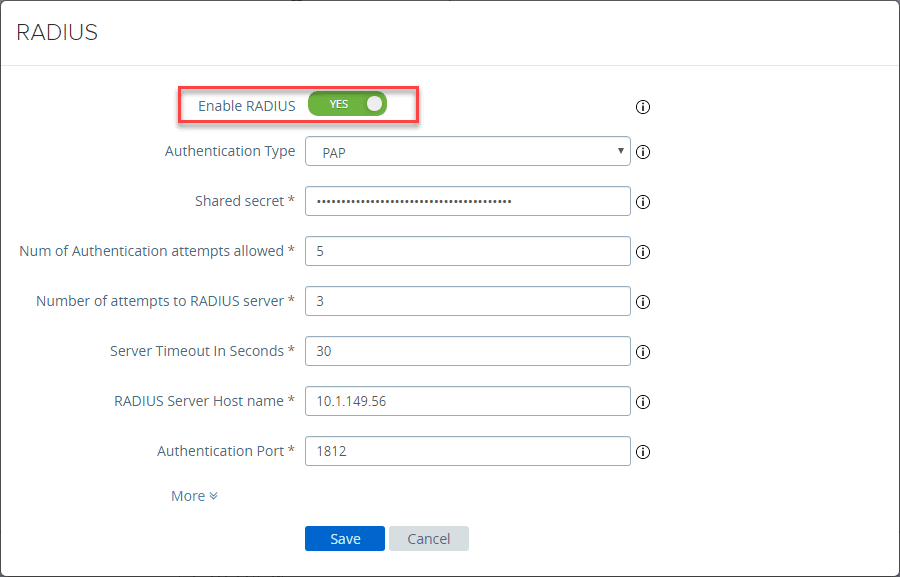Screen dimensions: 900x577
Task: Click the info icon beside Authentication Type
Action: [643, 152]
